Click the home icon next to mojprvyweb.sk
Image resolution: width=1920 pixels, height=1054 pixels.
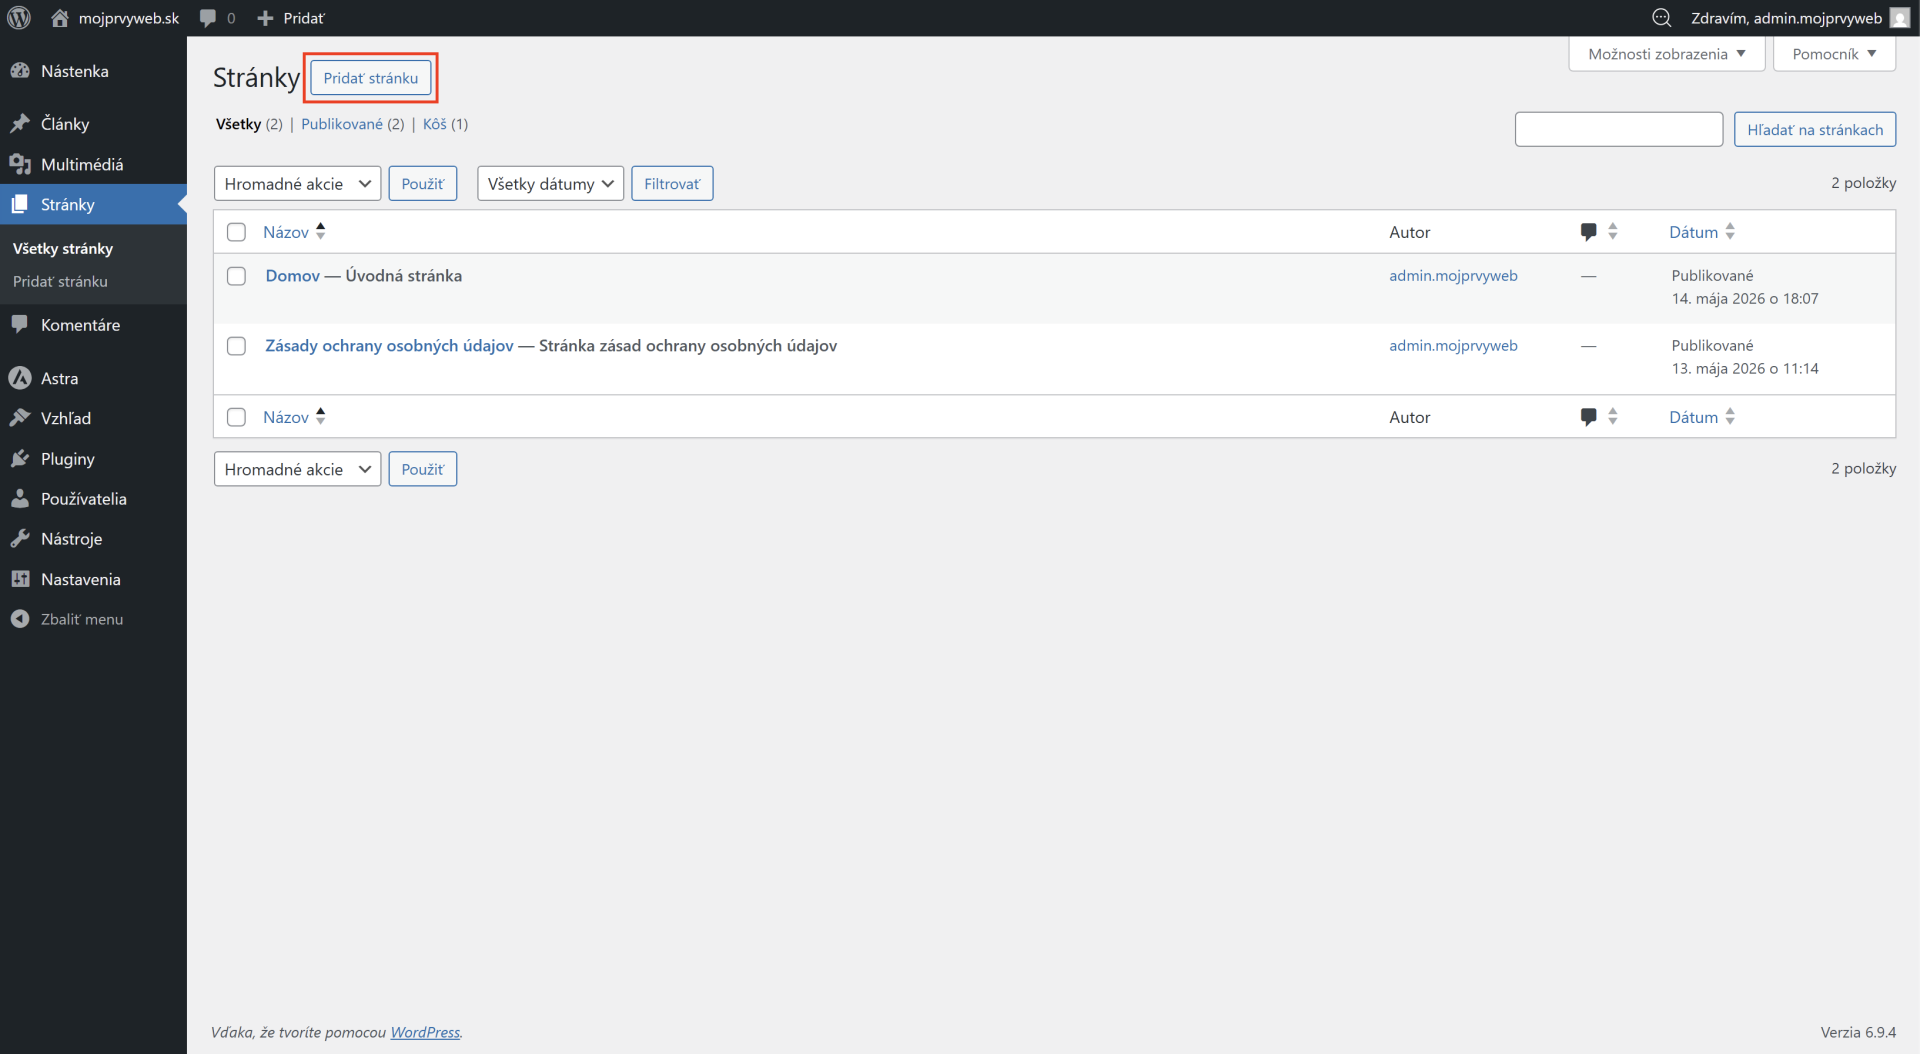tap(60, 18)
